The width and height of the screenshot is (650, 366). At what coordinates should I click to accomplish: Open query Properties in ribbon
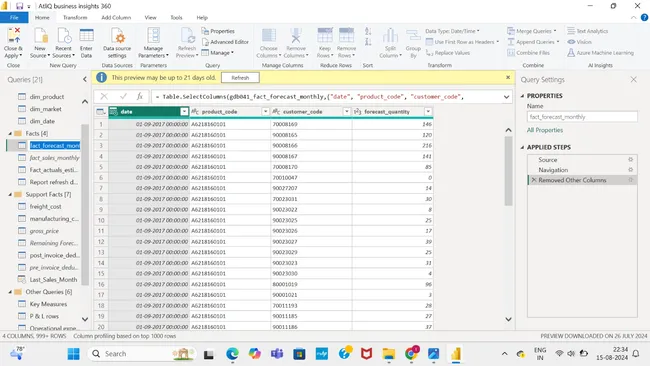[218, 31]
